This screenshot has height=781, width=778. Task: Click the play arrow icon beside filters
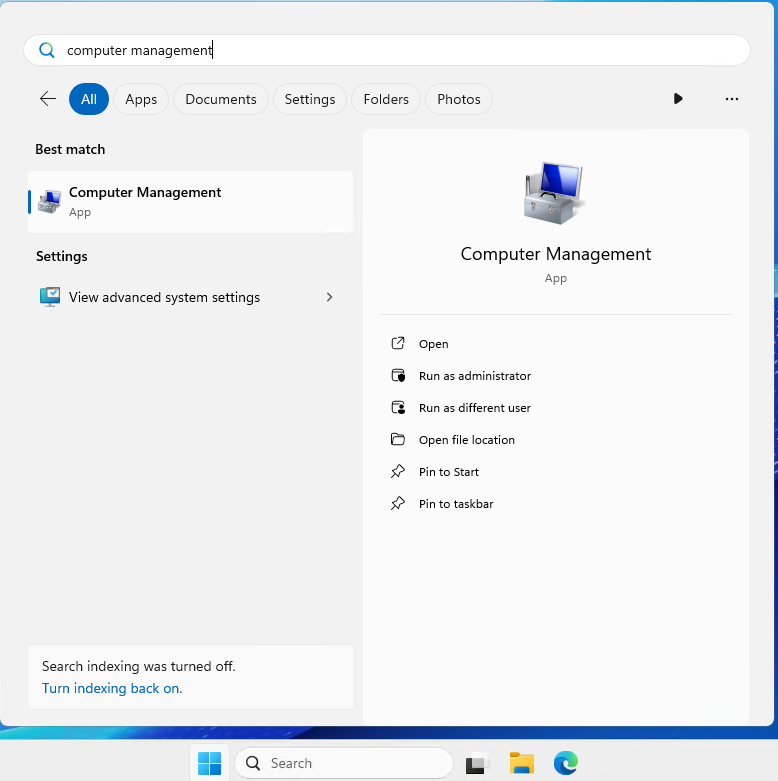[x=678, y=99]
